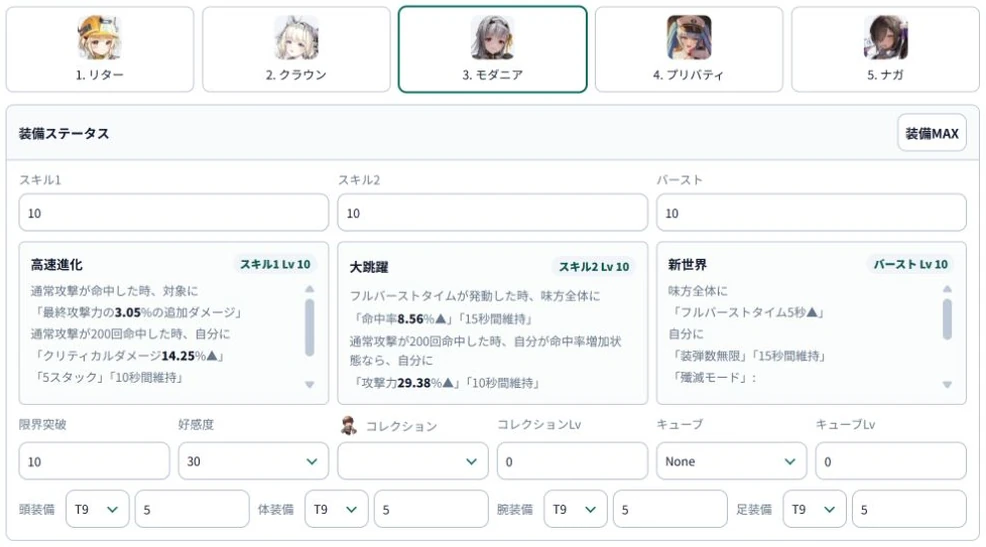
Task: Focus the 限界突破 input field
Action: [94, 461]
